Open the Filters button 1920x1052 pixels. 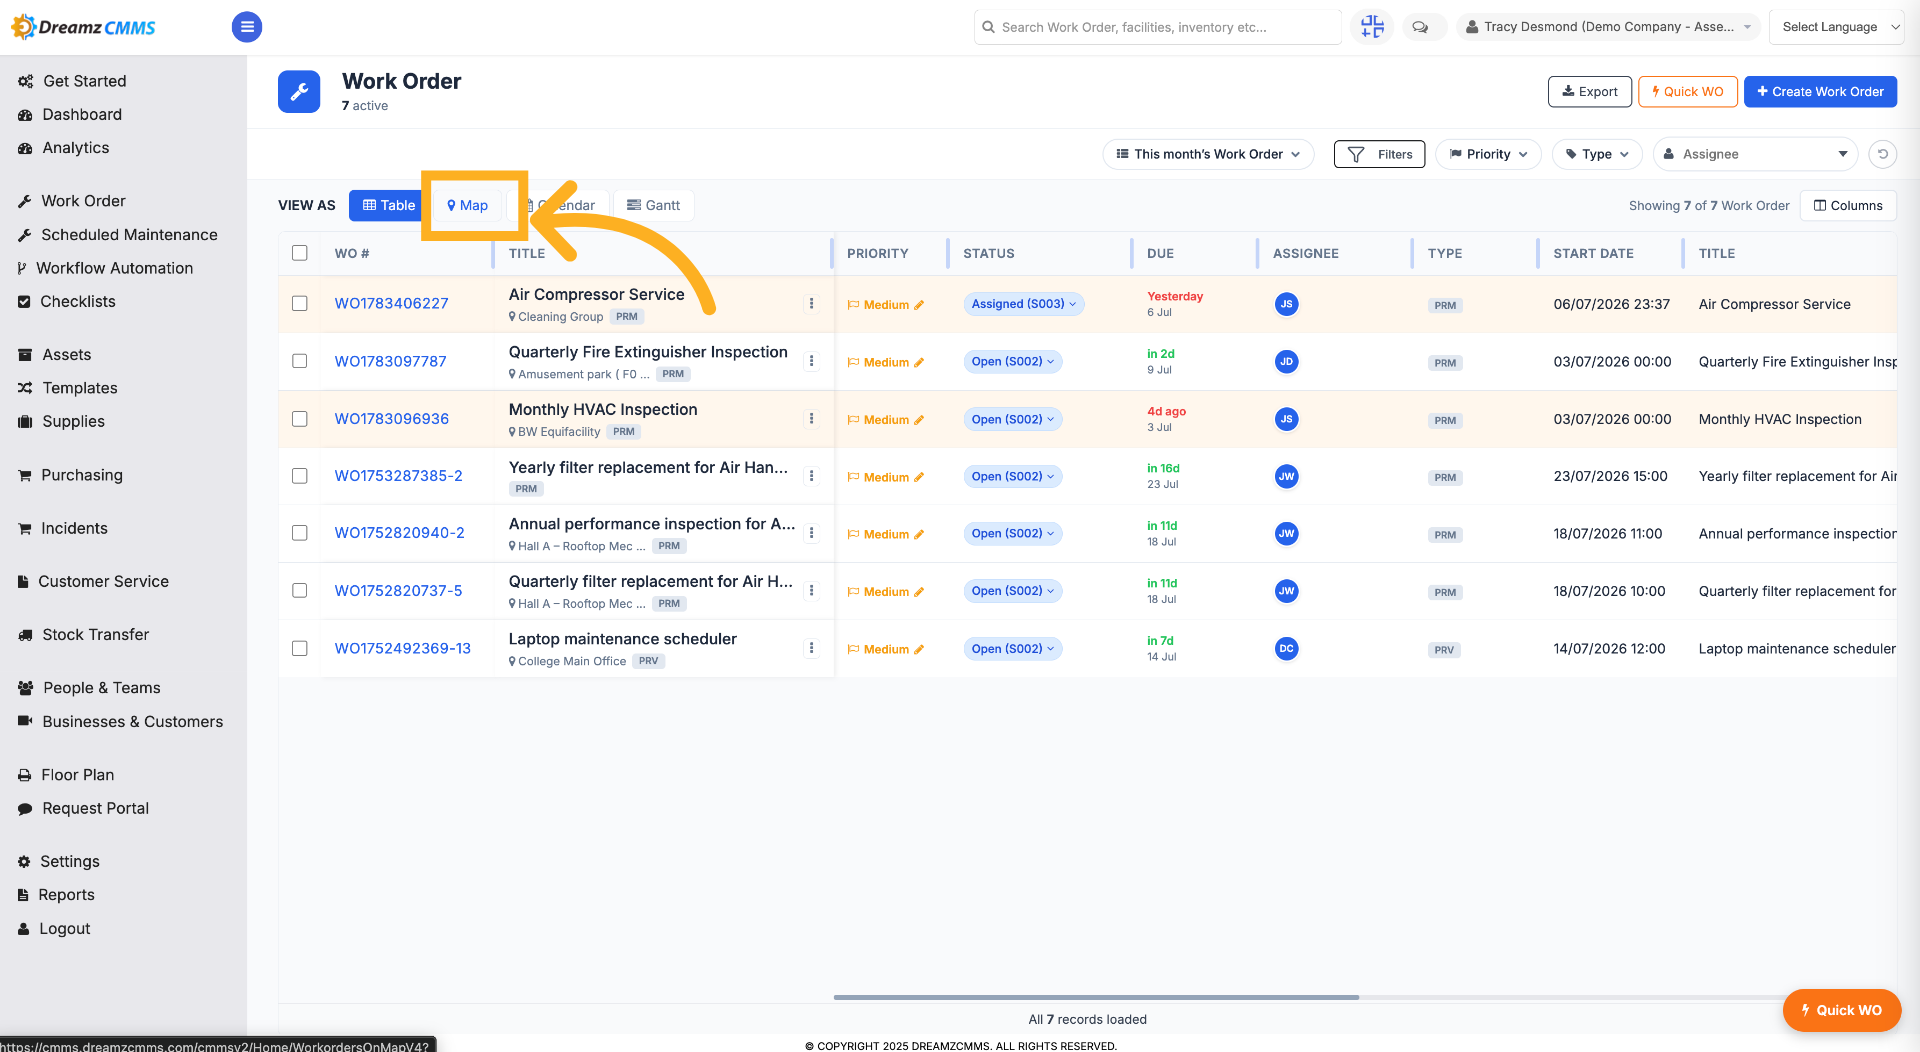pos(1379,154)
